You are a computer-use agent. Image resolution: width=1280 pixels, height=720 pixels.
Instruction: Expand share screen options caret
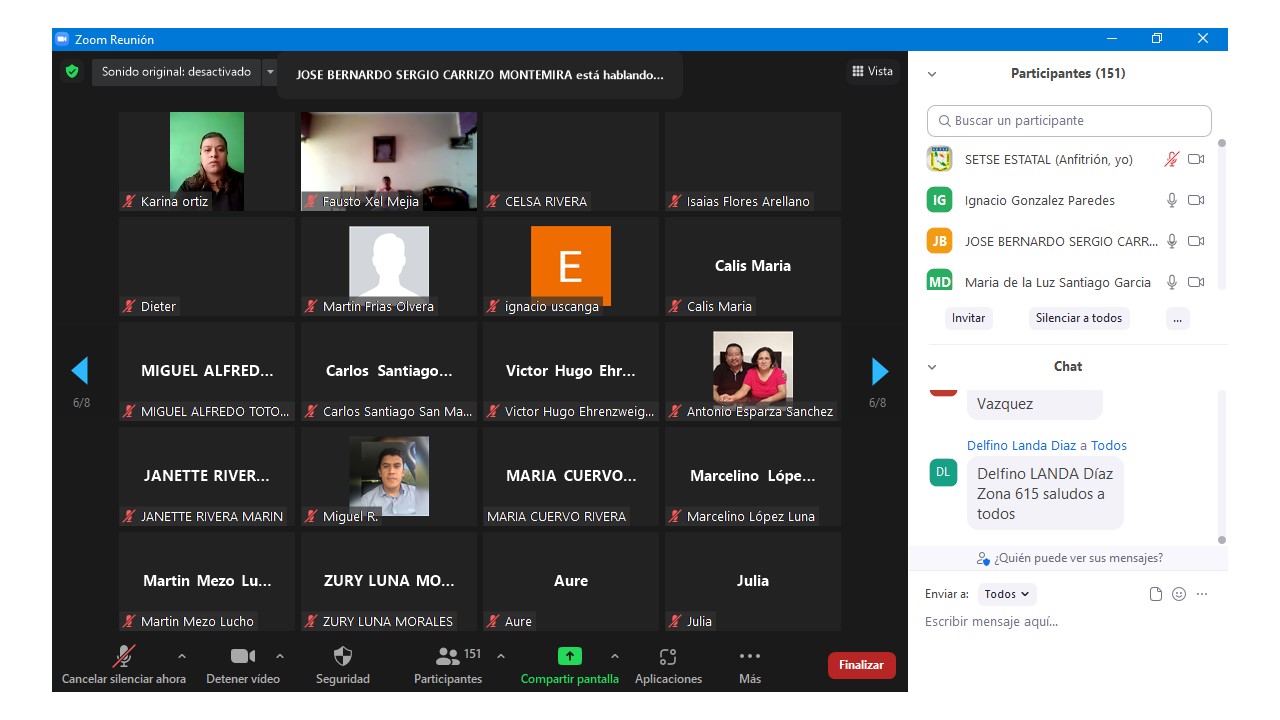coord(615,656)
